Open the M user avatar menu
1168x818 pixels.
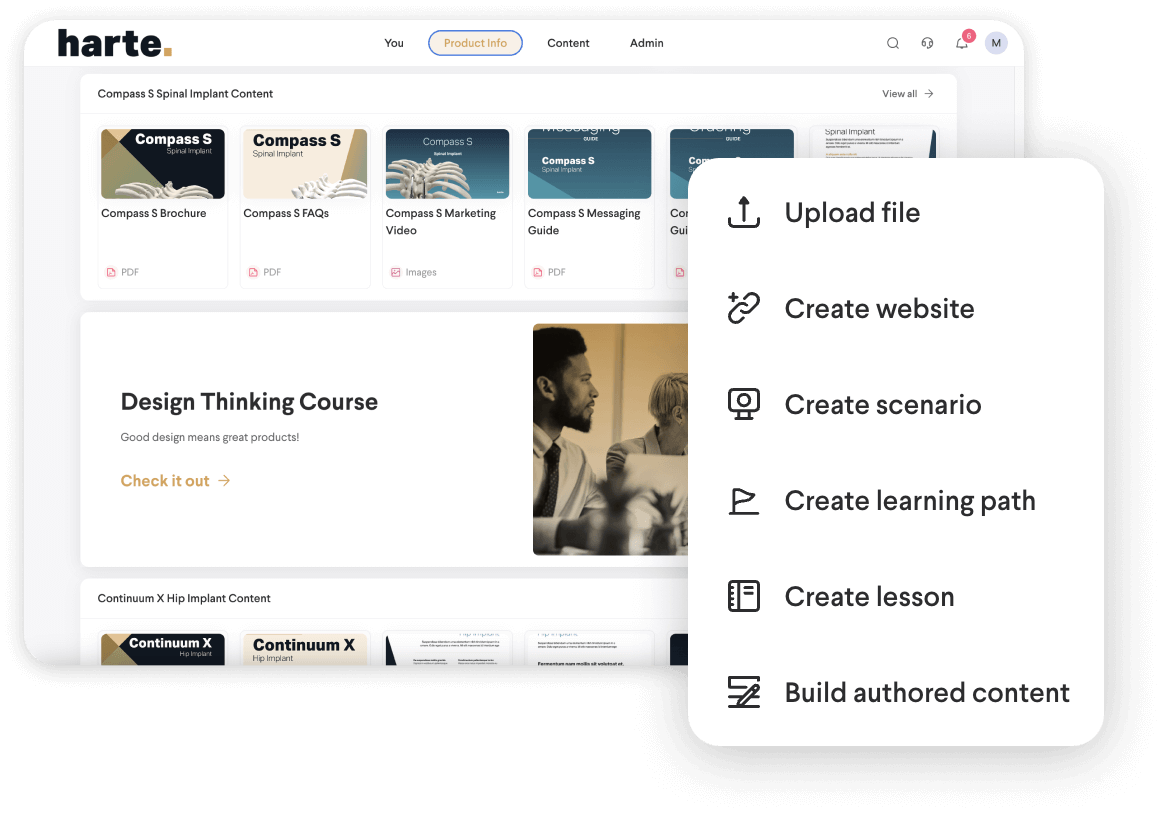pyautogui.click(x=996, y=43)
